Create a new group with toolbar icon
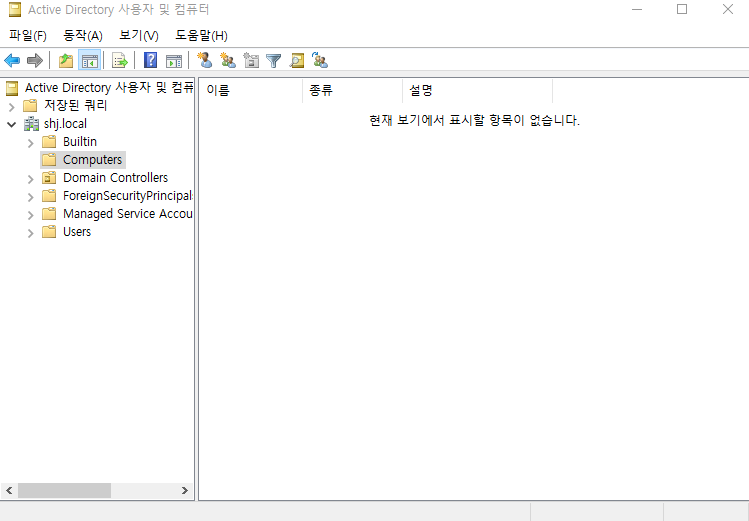 228,60
